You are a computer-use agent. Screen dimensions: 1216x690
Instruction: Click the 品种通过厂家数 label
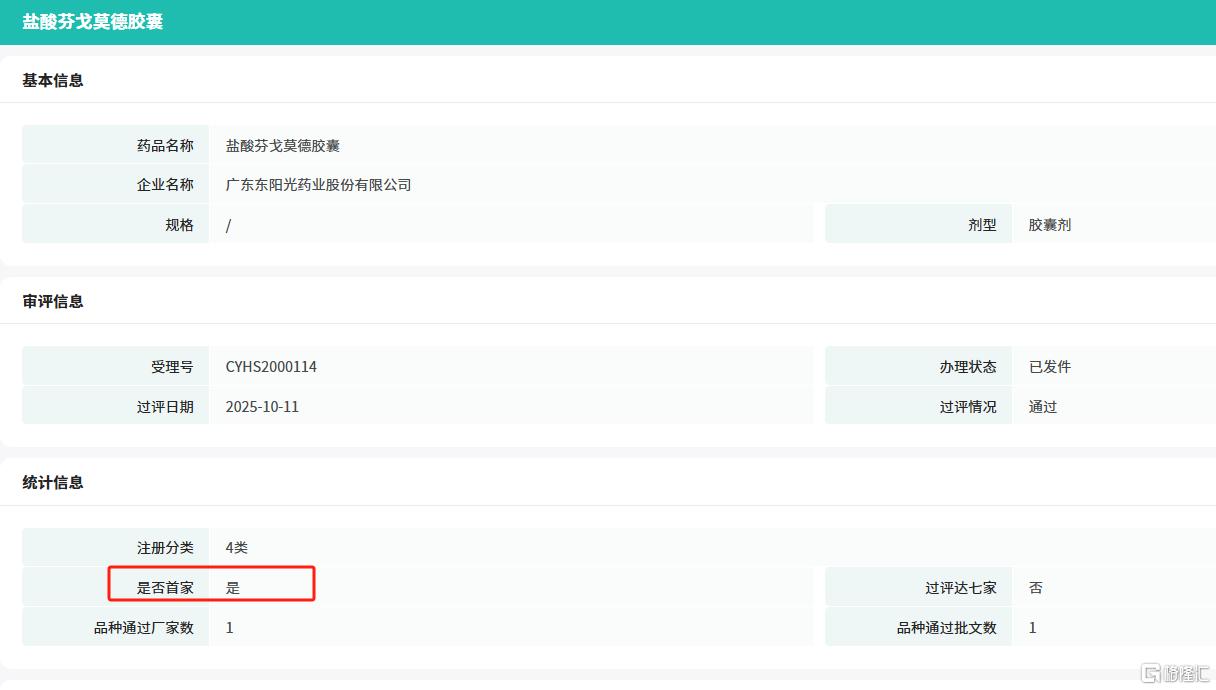[143, 628]
